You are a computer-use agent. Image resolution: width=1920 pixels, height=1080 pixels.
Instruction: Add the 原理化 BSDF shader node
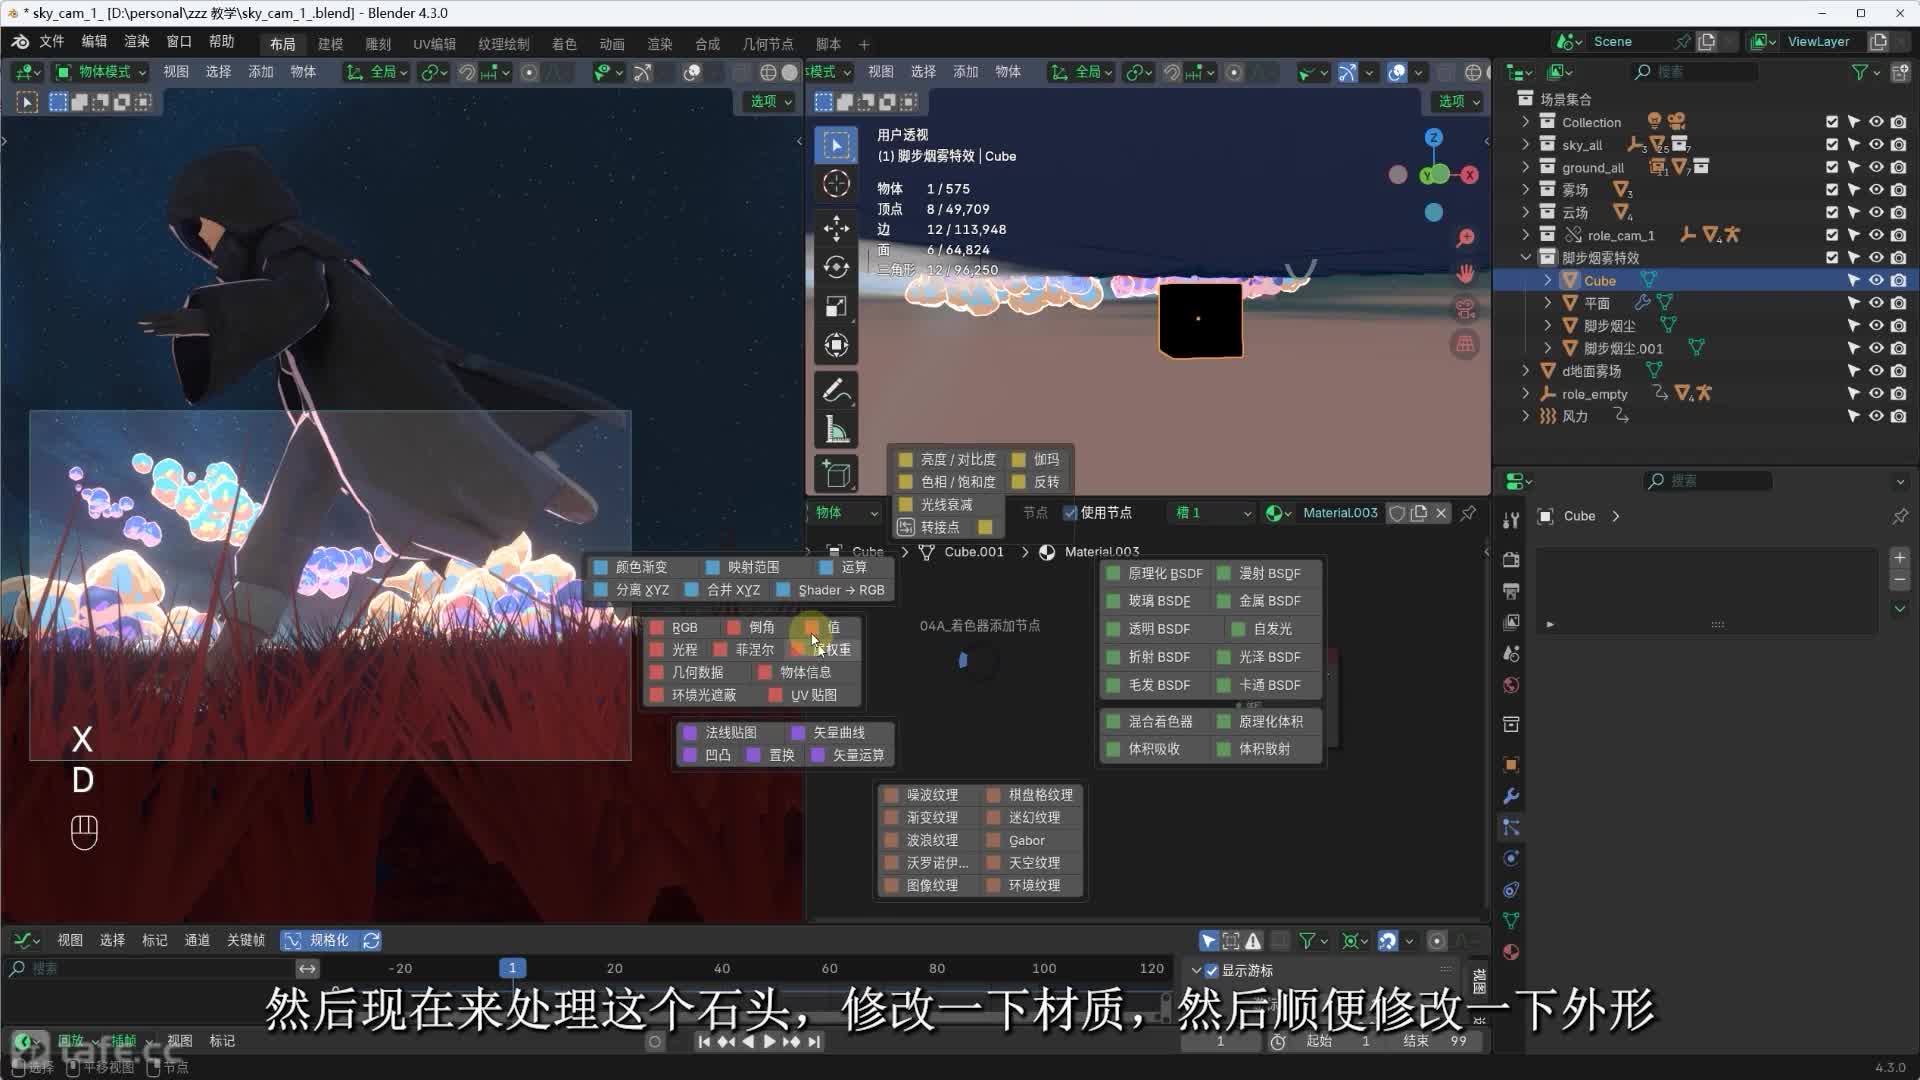[1164, 574]
